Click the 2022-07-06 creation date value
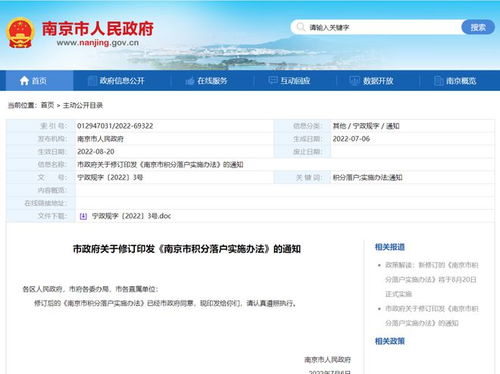This screenshot has width=500, height=374. (x=351, y=139)
